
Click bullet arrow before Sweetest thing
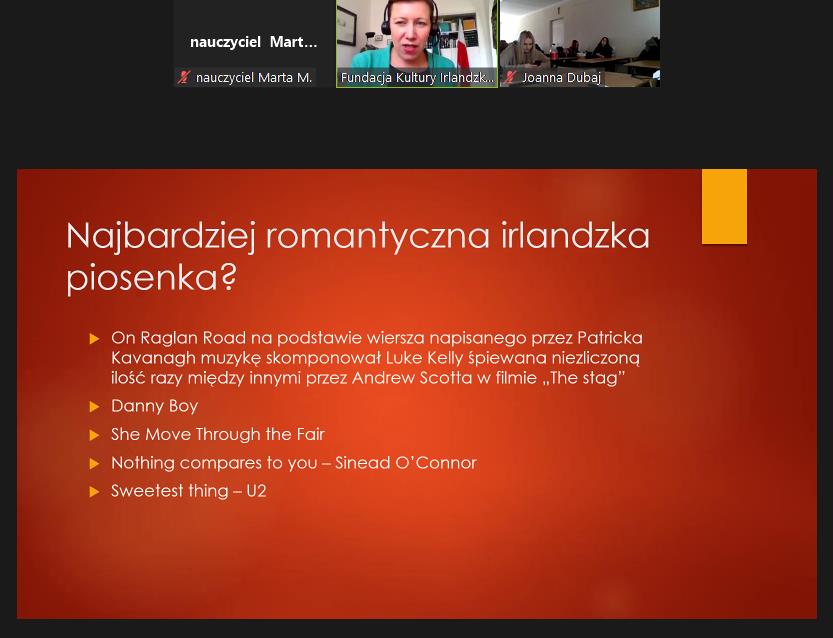click(95, 492)
